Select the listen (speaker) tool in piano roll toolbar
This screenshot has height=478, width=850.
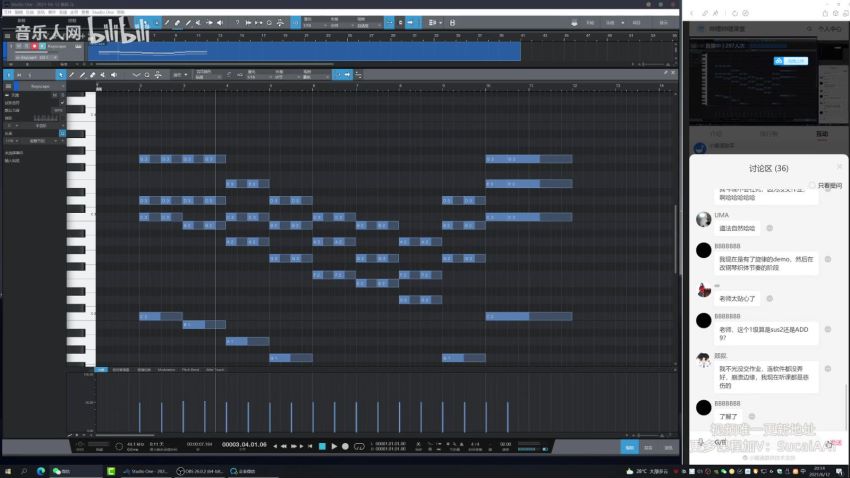(x=114, y=75)
